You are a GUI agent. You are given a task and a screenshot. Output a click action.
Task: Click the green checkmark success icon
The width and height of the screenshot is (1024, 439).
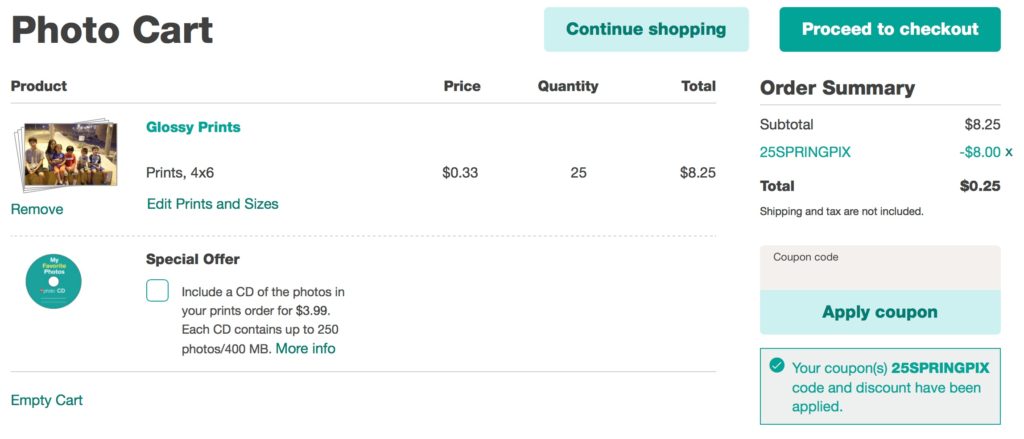pos(776,365)
